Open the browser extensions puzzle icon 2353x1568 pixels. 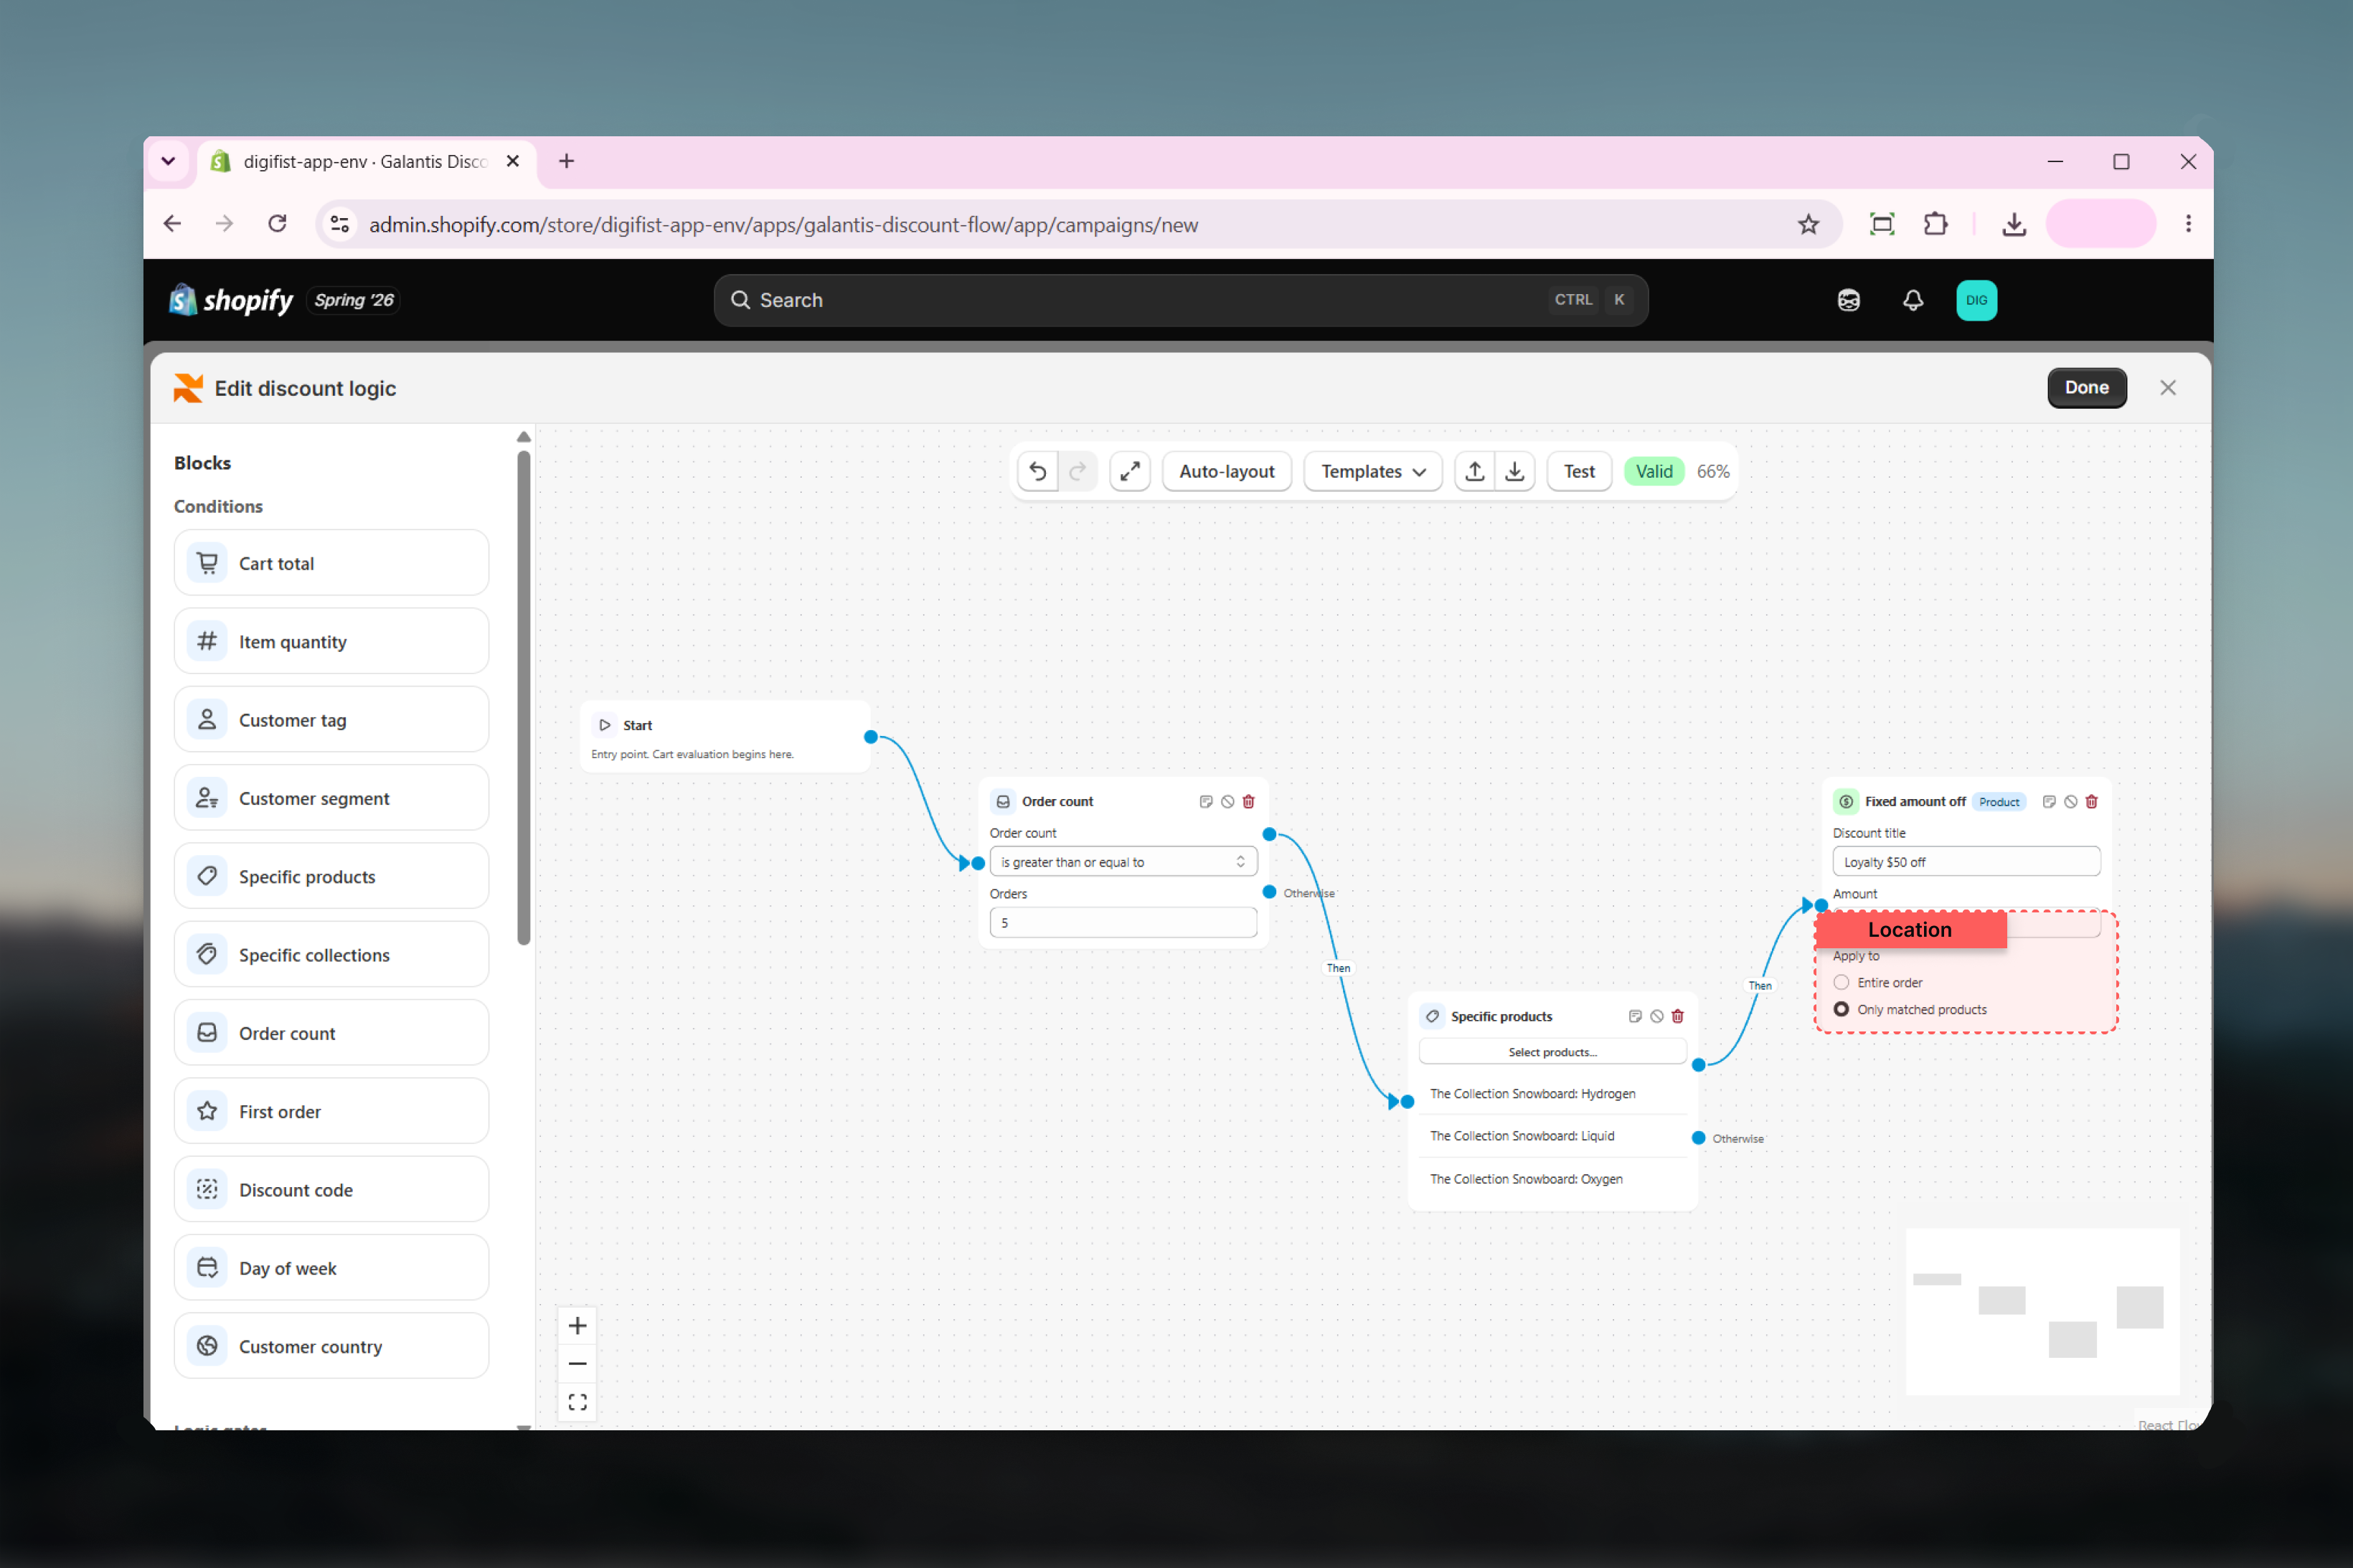[1935, 224]
